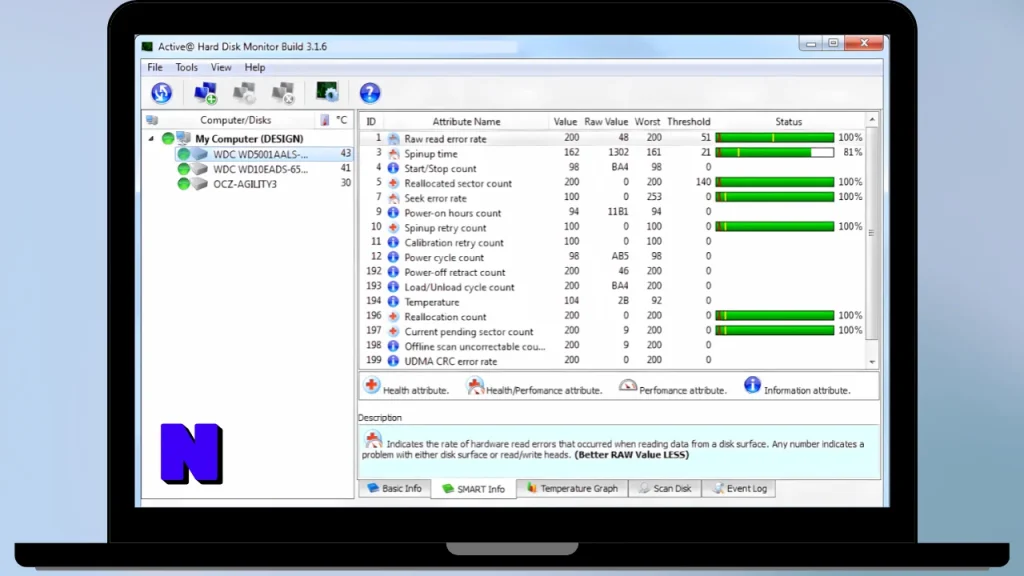
Task: Switch to the Basic Info tab
Action: tap(394, 488)
